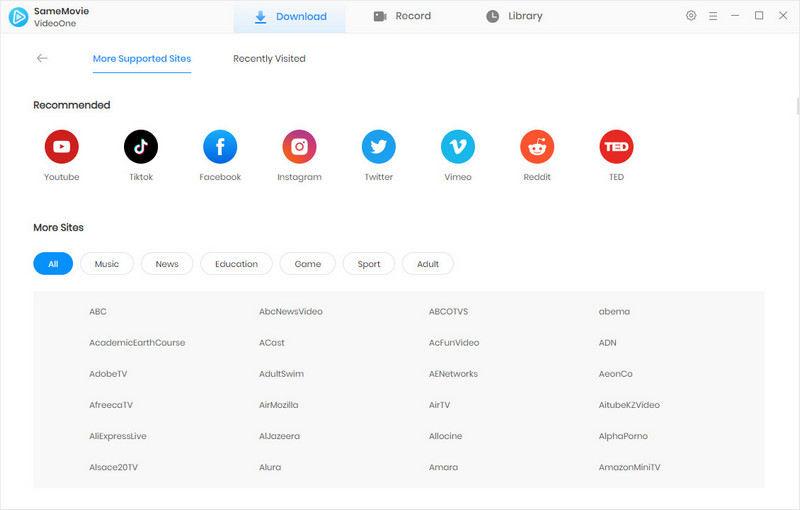The image size is (800, 510).
Task: Filter sites by Sport category
Action: pyautogui.click(x=369, y=264)
